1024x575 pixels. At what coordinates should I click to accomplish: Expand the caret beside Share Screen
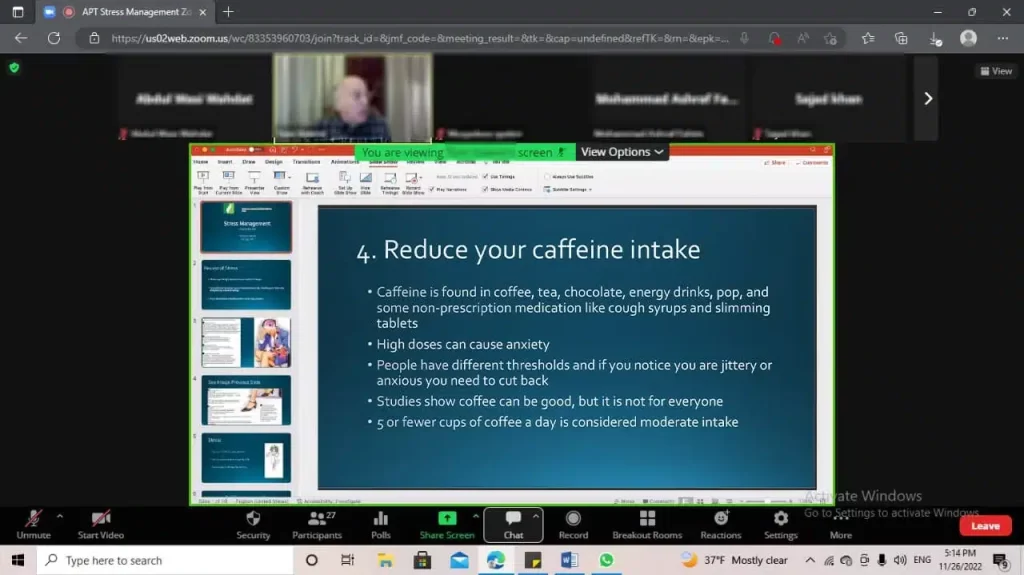click(x=475, y=516)
